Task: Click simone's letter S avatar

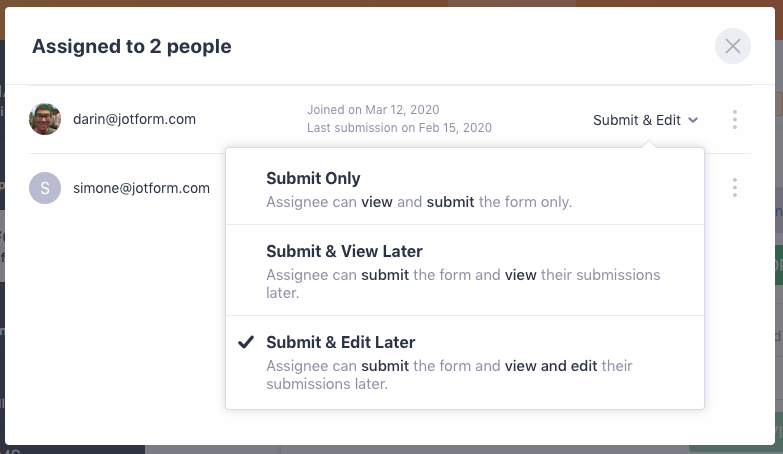Action: pos(45,188)
